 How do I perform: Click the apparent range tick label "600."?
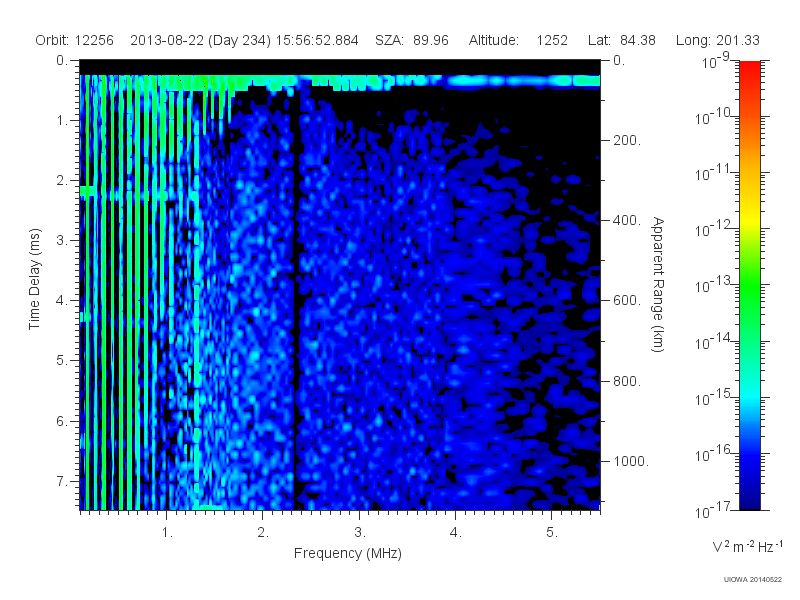(x=627, y=301)
